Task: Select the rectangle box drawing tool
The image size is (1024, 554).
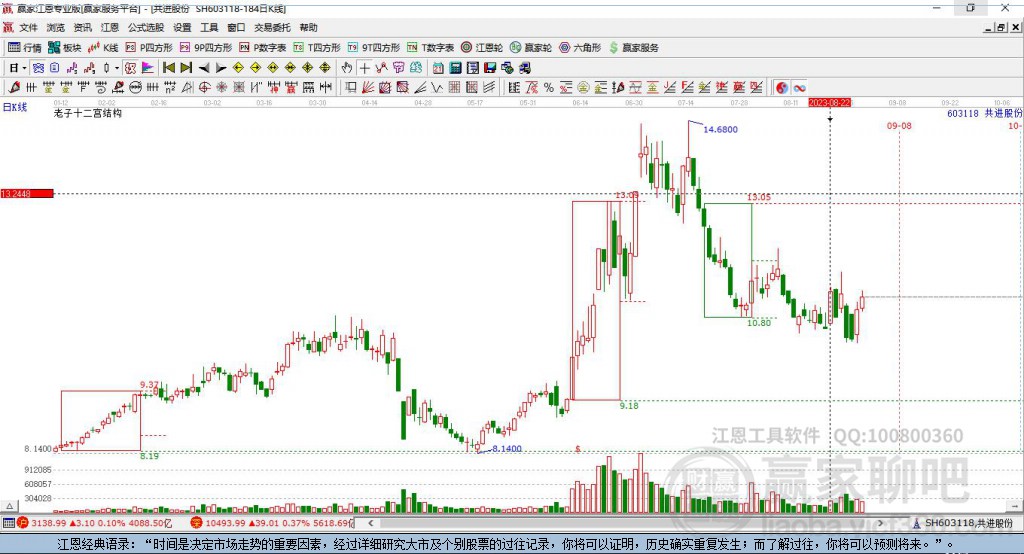Action: [351, 88]
